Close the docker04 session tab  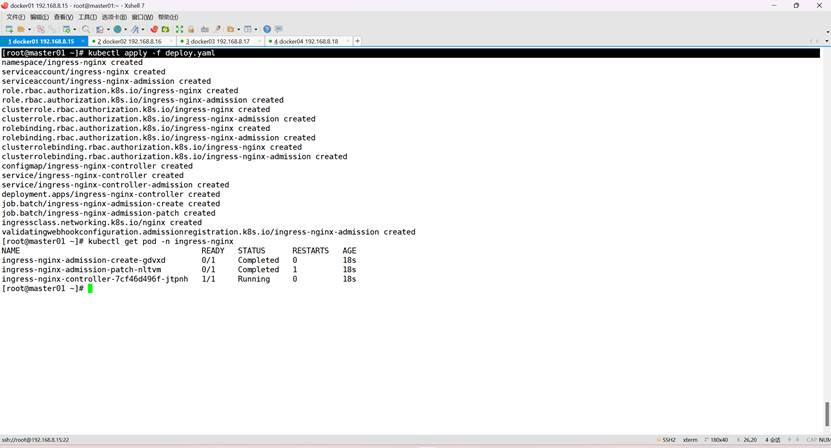(348, 41)
